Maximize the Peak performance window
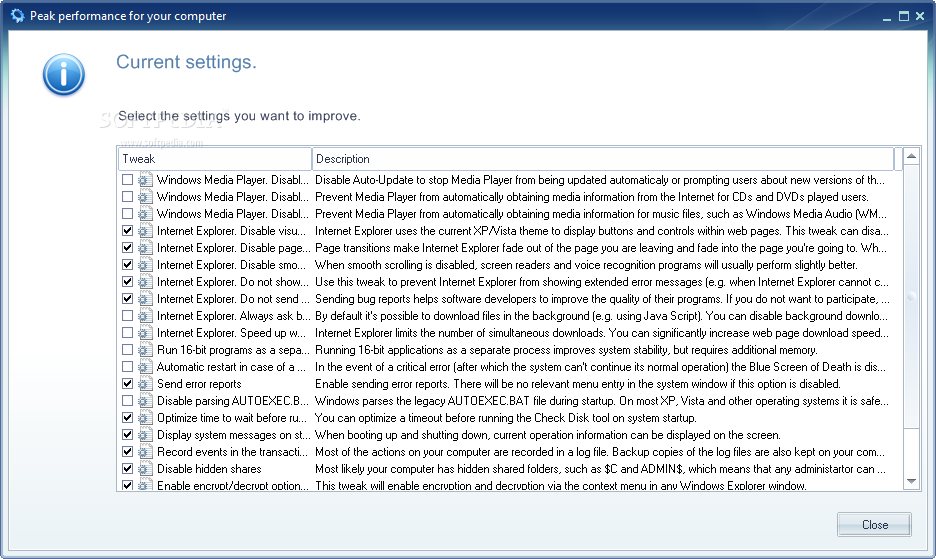The width and height of the screenshot is (936, 559). (904, 17)
